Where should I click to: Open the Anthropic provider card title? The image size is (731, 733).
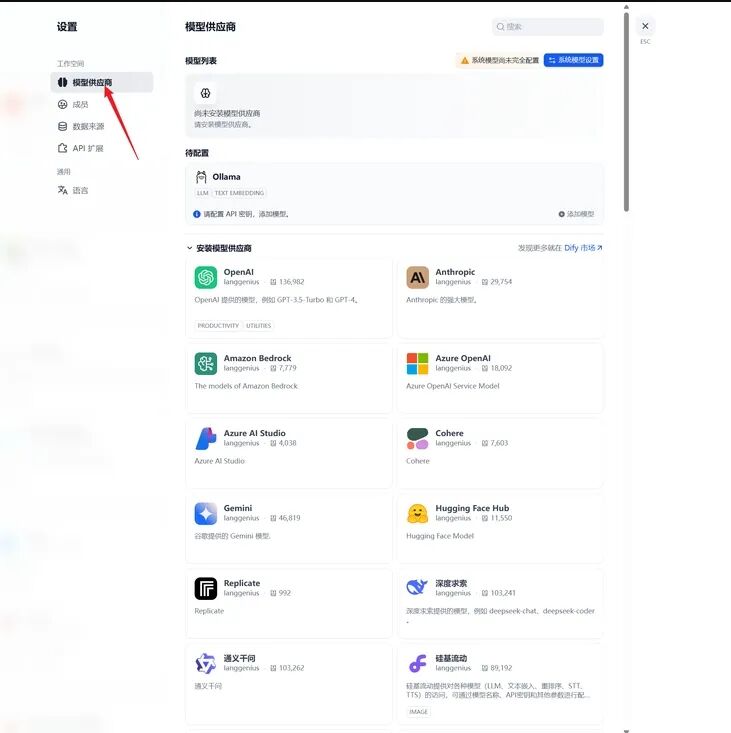coord(455,272)
